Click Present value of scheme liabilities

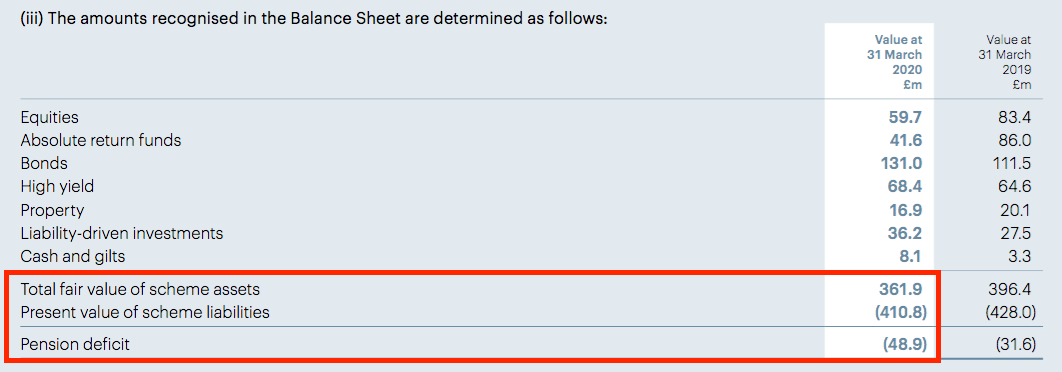pos(145,312)
